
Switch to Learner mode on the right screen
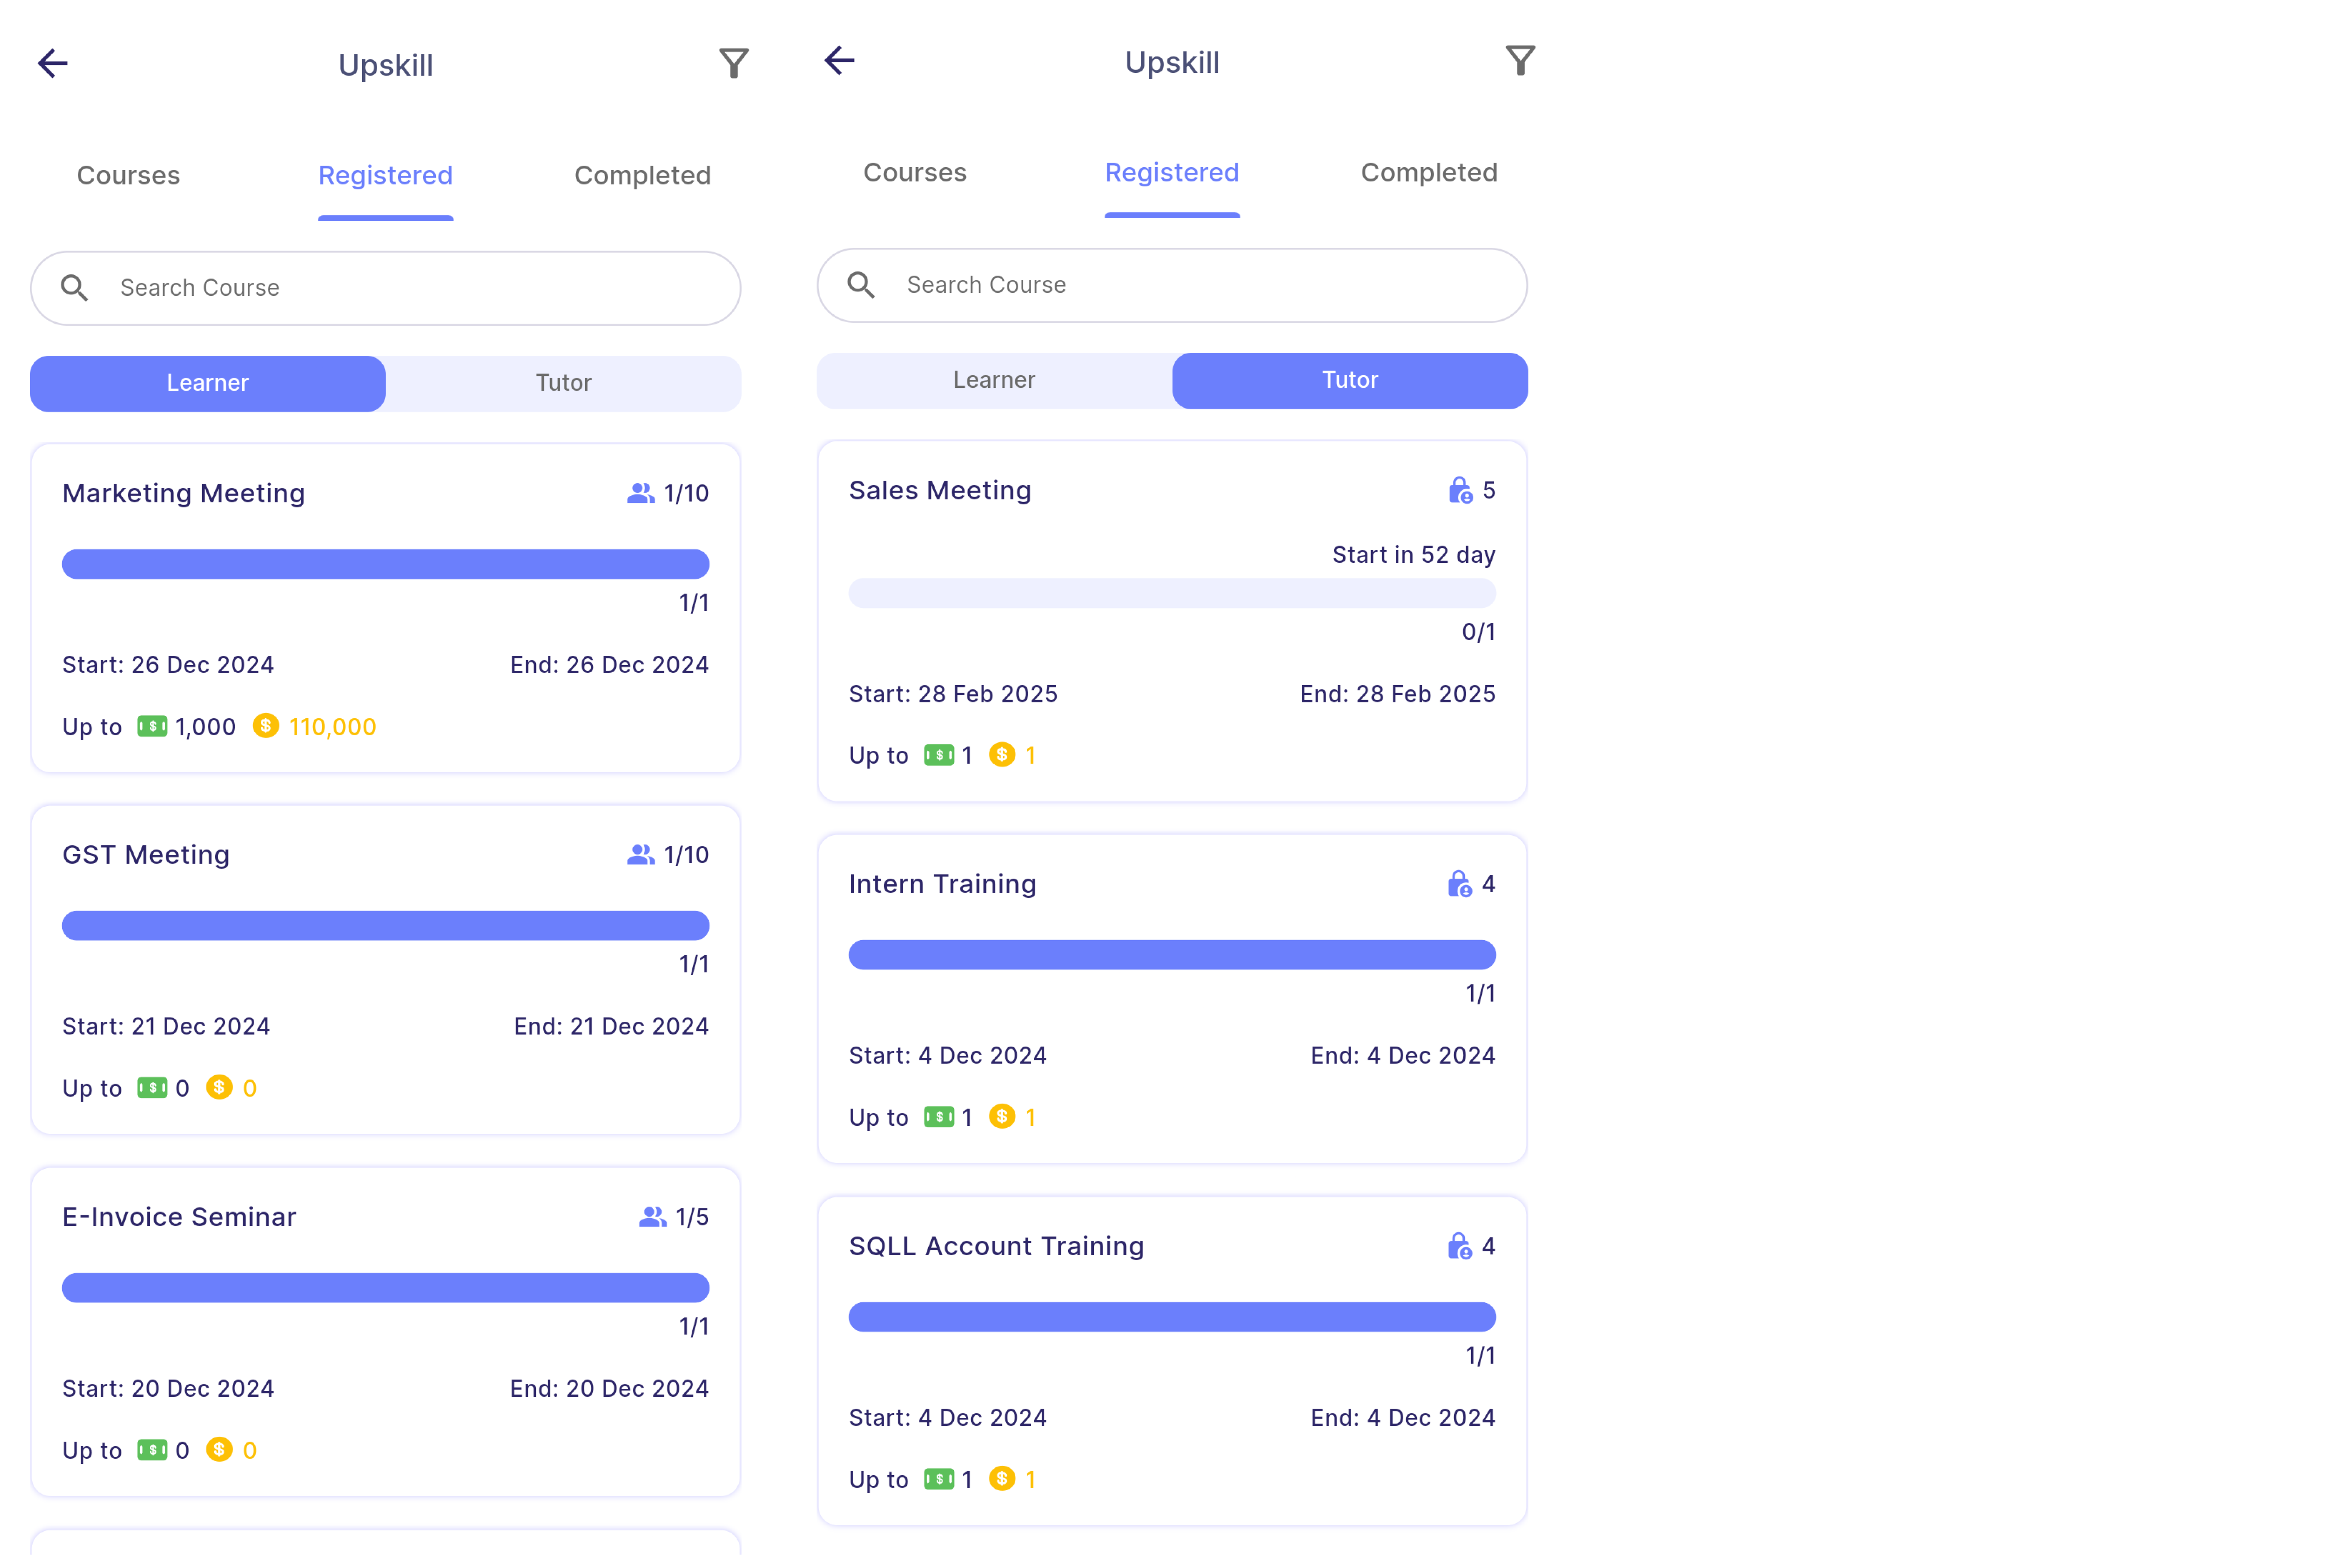pyautogui.click(x=994, y=380)
